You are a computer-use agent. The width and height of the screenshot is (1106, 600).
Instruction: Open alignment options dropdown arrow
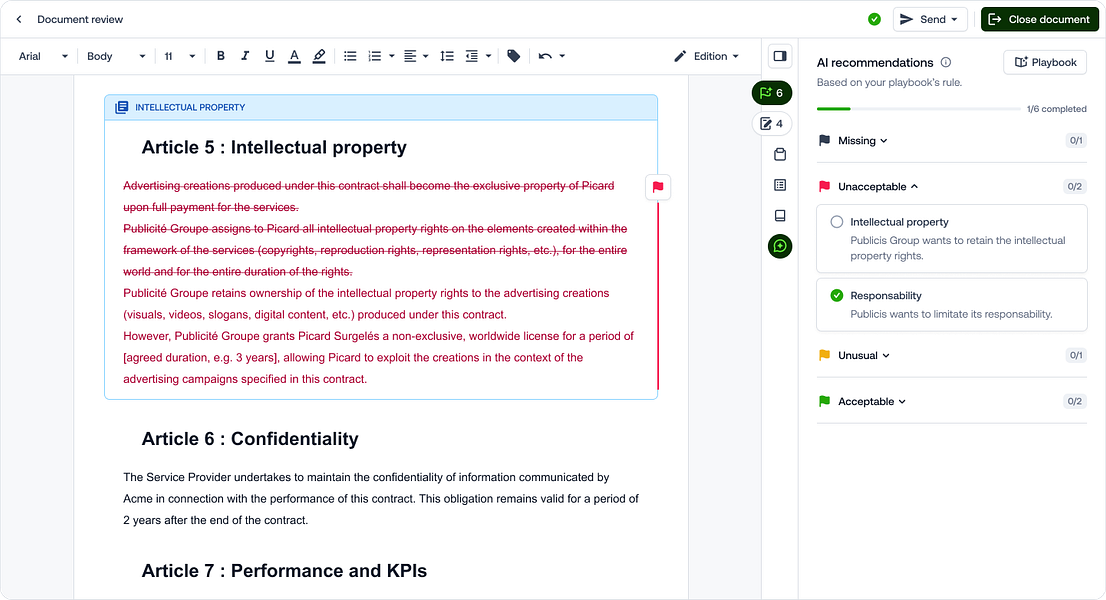(x=425, y=56)
